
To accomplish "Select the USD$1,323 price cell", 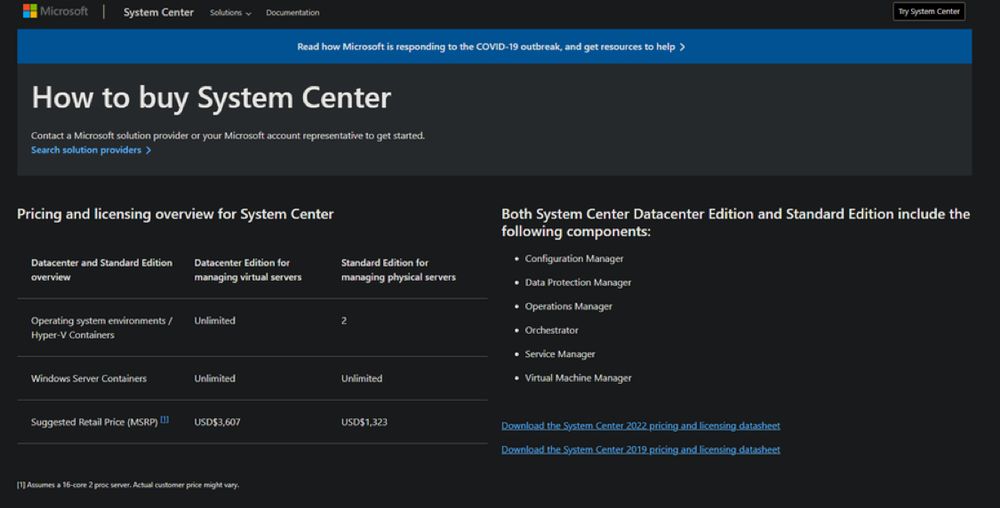I will pos(364,422).
